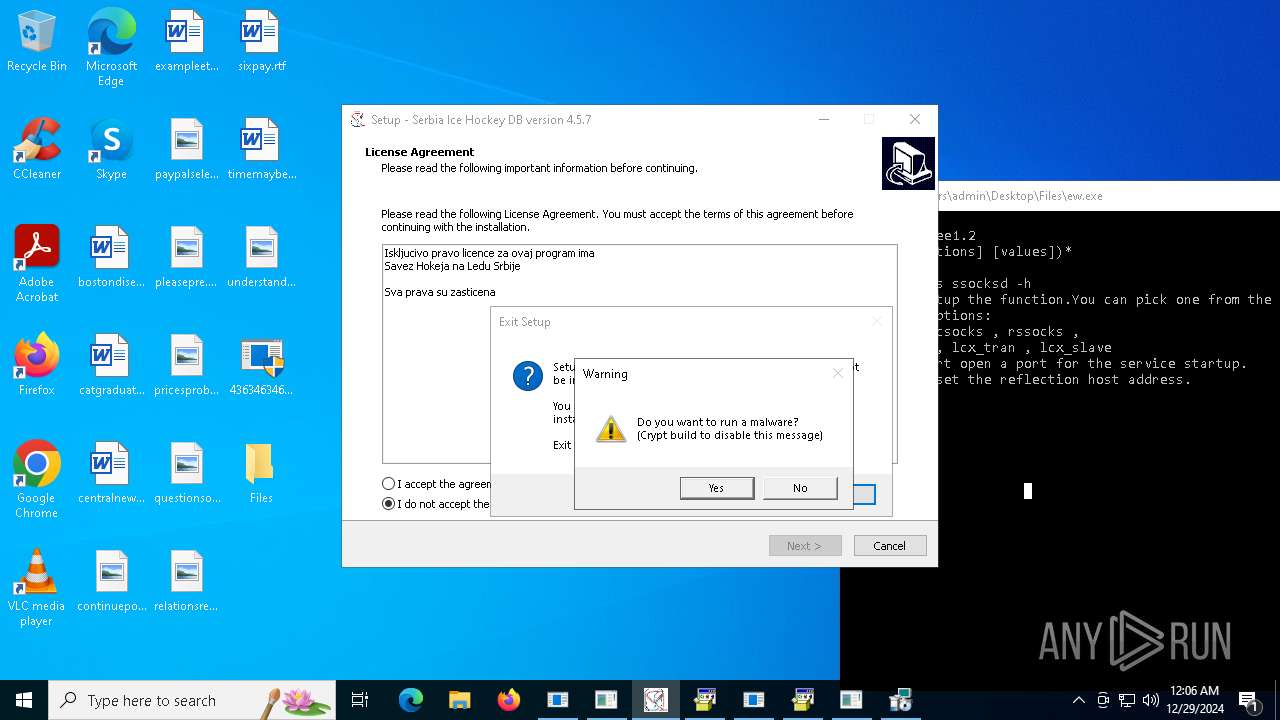Click the taskbar clock showing 12:06 AM
The width and height of the screenshot is (1280, 720).
(x=1195, y=700)
